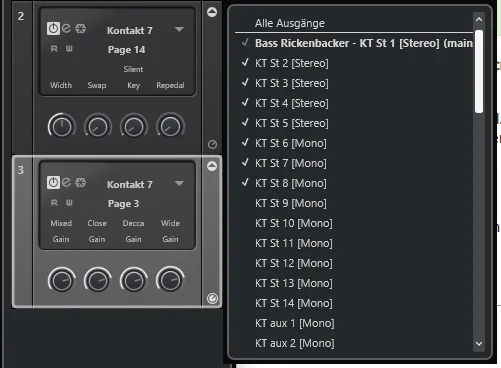Open output activation arrow for slot 2
The image size is (501, 368).
point(212,12)
